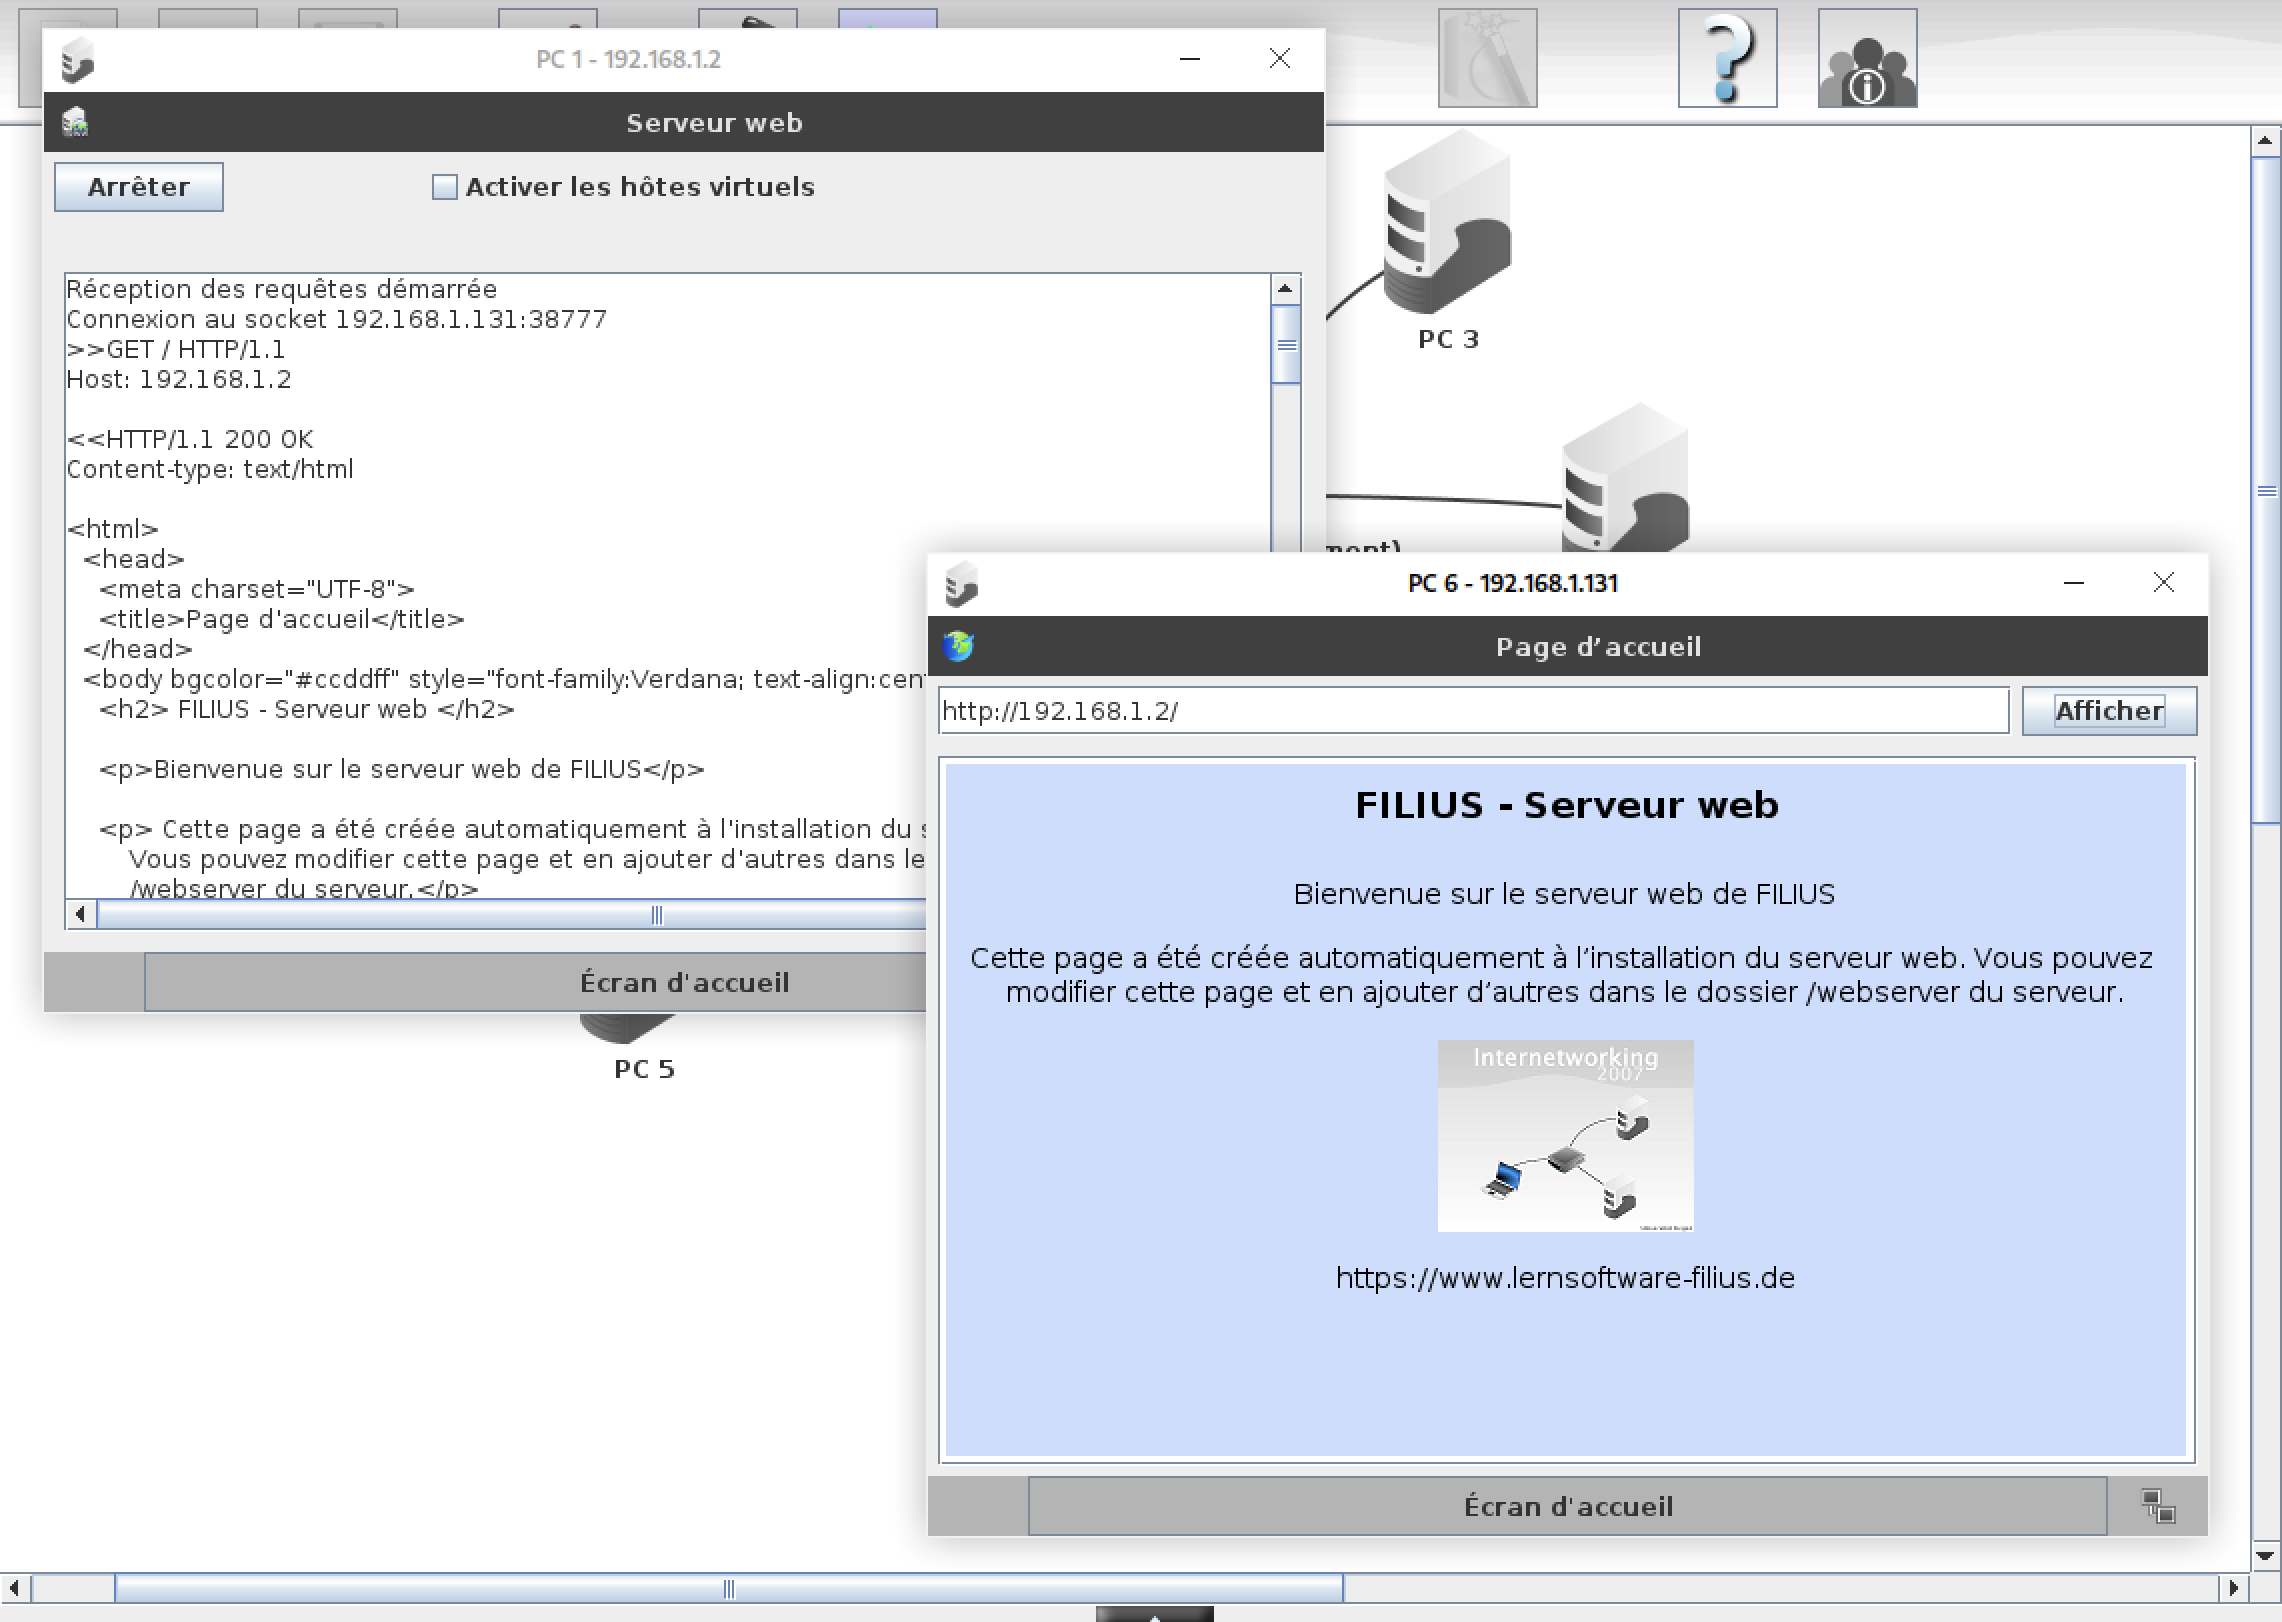Click the greyed-out software wizard icon
2282x1622 pixels.
[x=1487, y=58]
